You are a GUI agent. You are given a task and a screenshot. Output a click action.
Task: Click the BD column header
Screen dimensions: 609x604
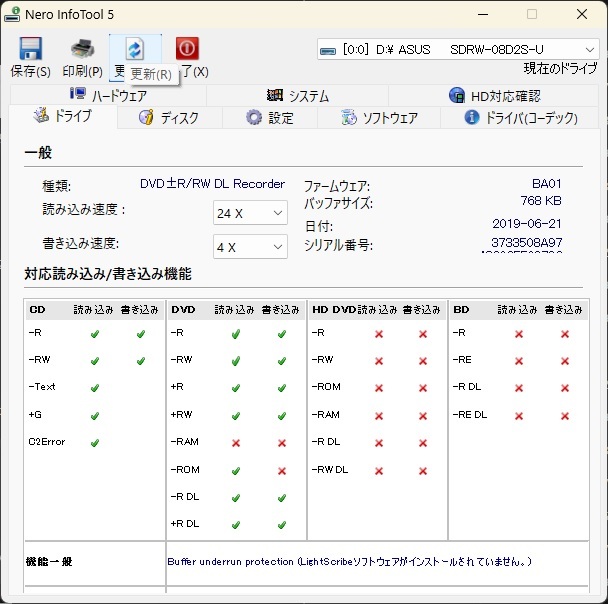click(461, 310)
